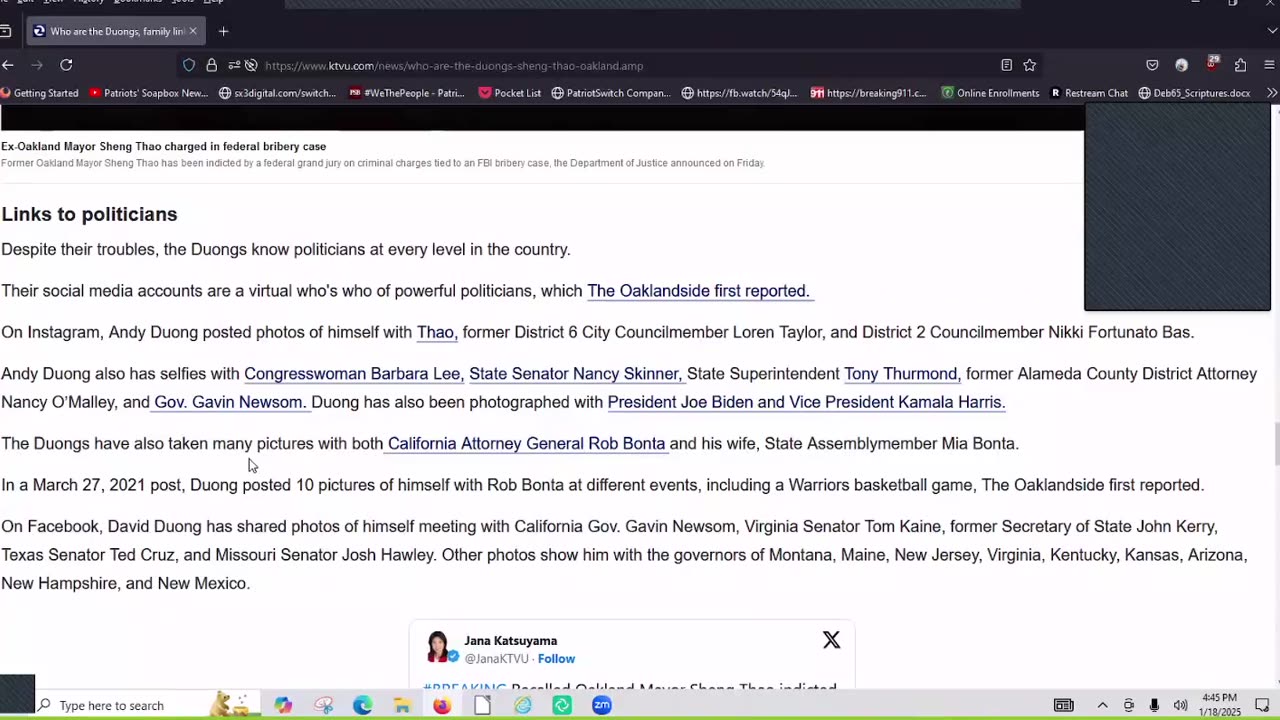Click the dark video overlay thumbnail
Image resolution: width=1280 pixels, height=720 pixels.
[x=1177, y=207]
